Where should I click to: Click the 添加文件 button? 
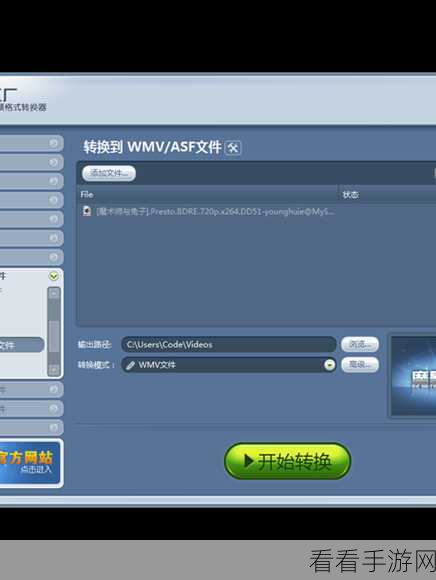[x=109, y=173]
